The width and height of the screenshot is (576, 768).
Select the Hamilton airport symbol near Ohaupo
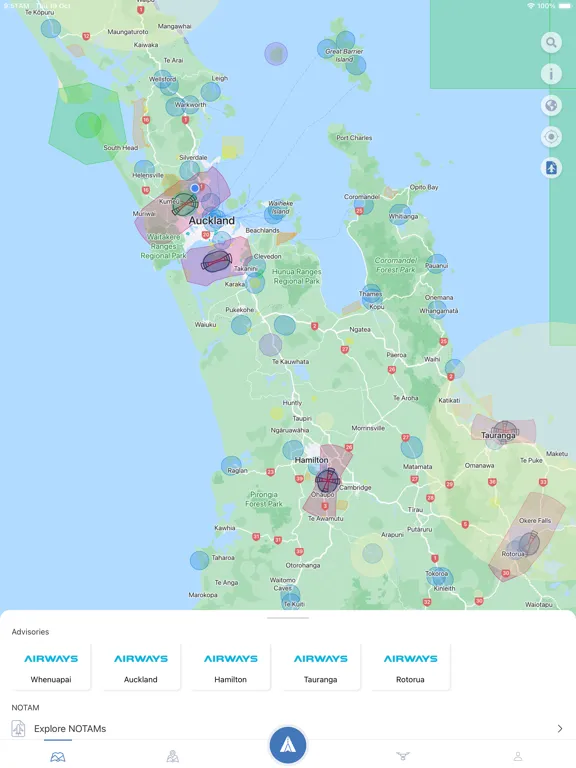tap(327, 480)
